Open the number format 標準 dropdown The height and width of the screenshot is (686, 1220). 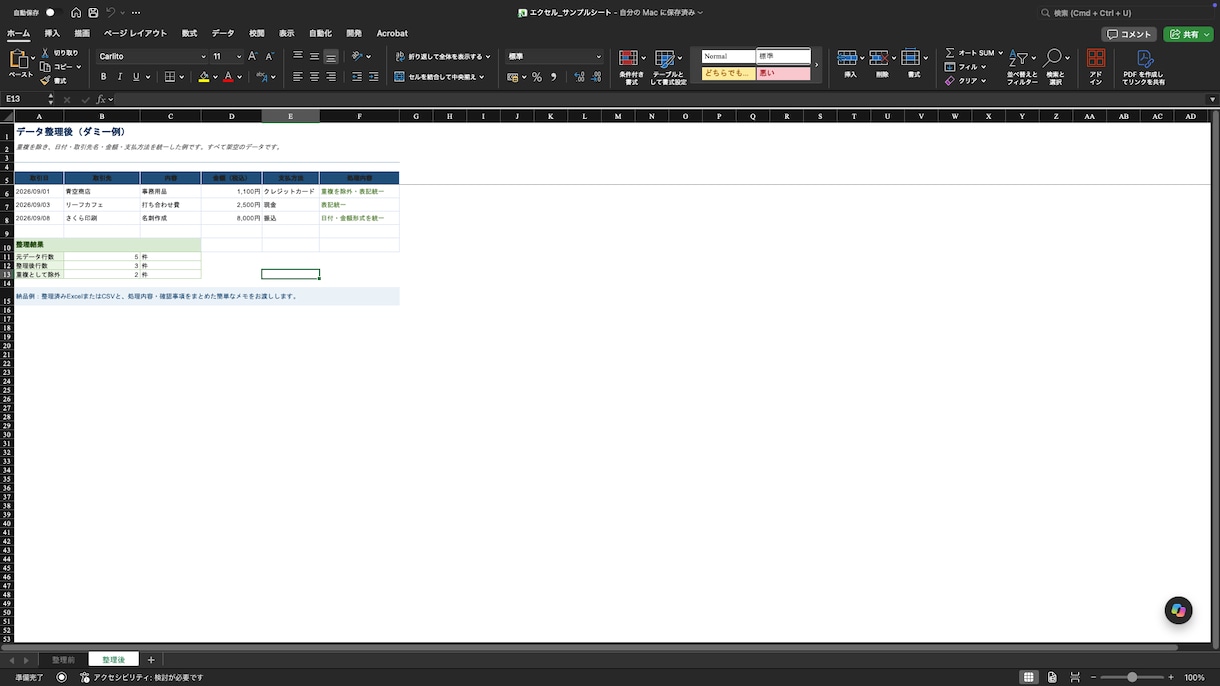pos(599,57)
